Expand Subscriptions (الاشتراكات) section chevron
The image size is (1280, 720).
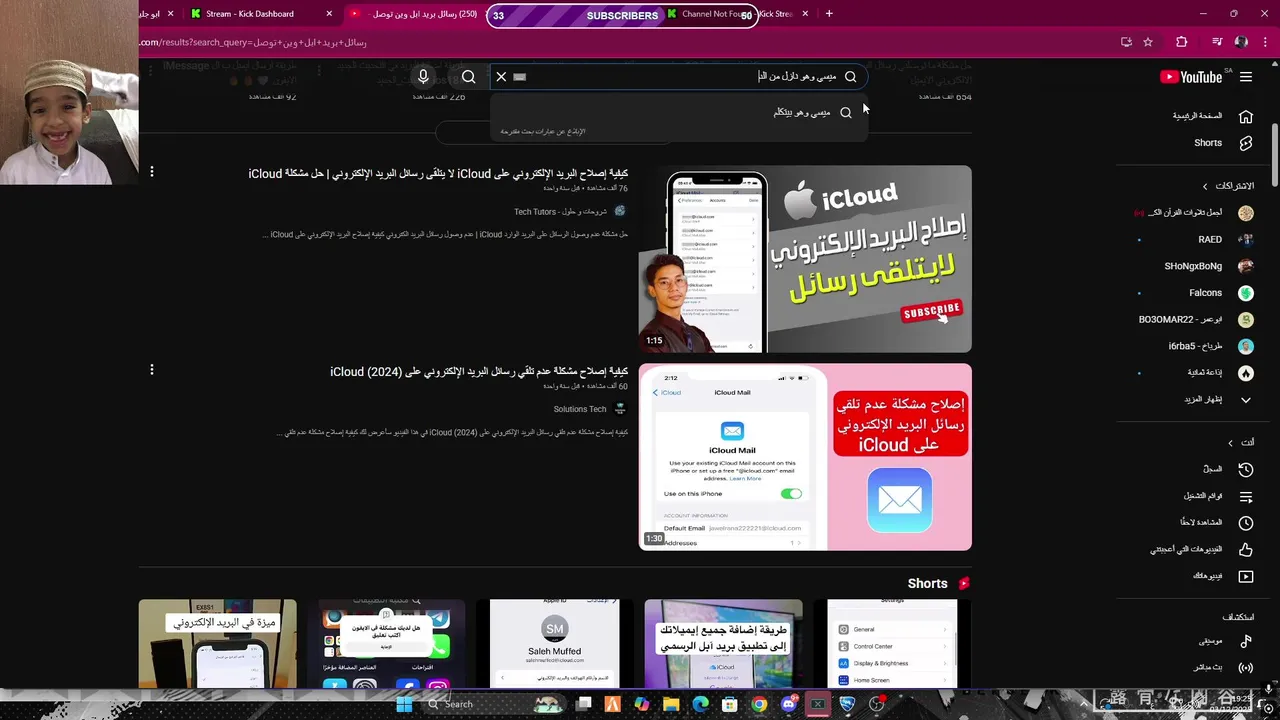click(1205, 186)
